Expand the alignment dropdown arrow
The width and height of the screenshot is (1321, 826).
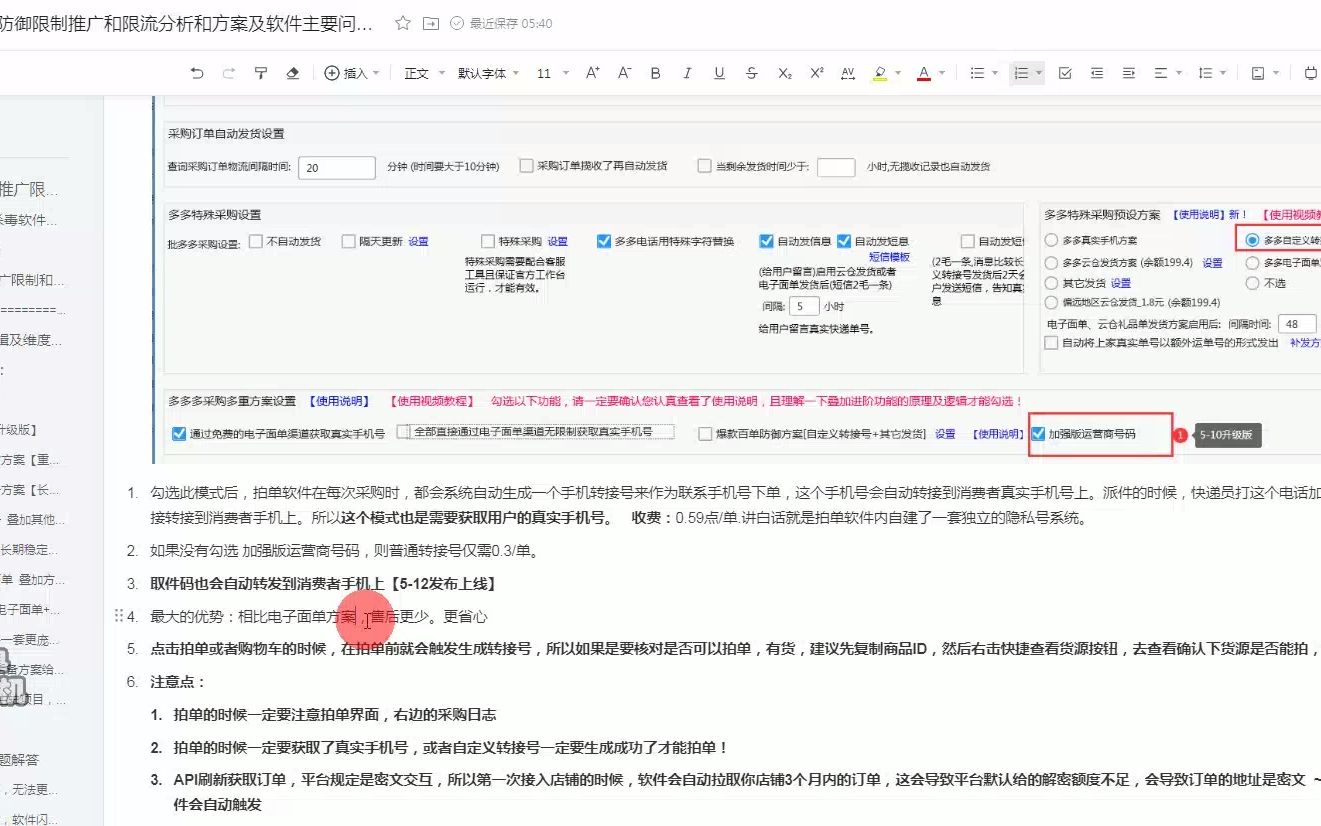click(1179, 73)
